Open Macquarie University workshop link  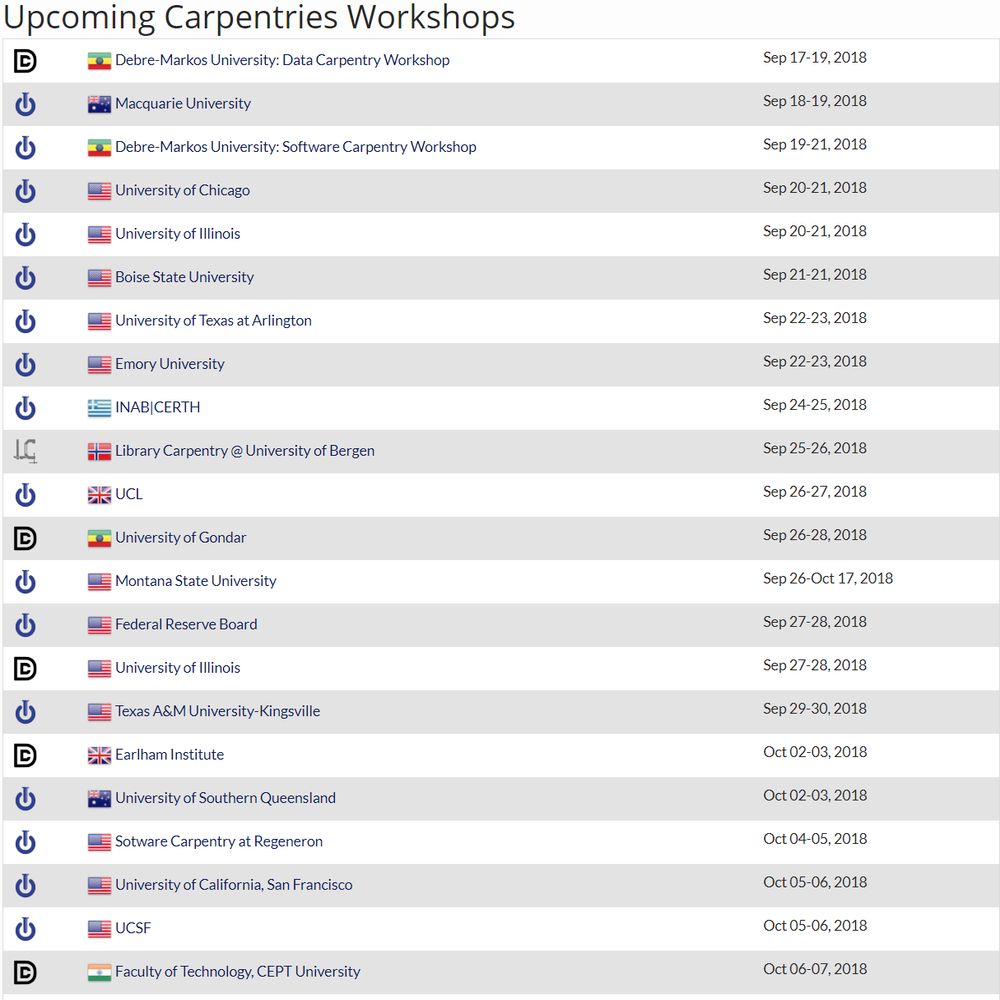tap(183, 103)
